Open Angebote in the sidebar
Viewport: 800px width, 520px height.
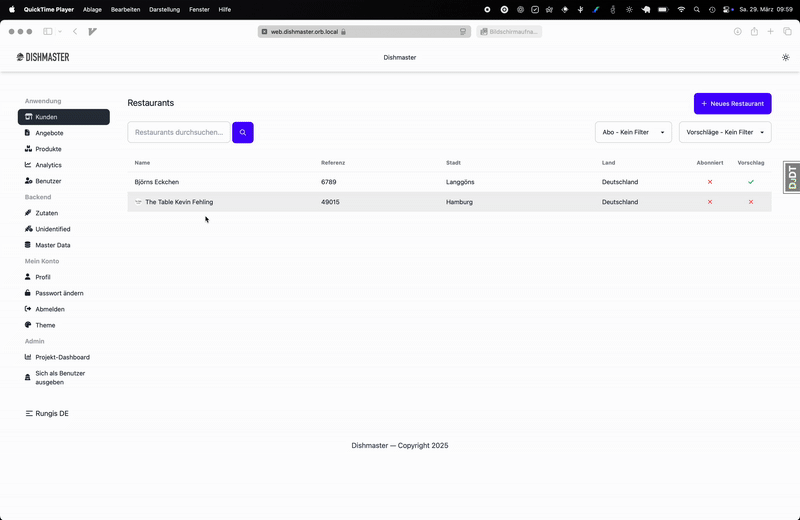[x=49, y=133]
